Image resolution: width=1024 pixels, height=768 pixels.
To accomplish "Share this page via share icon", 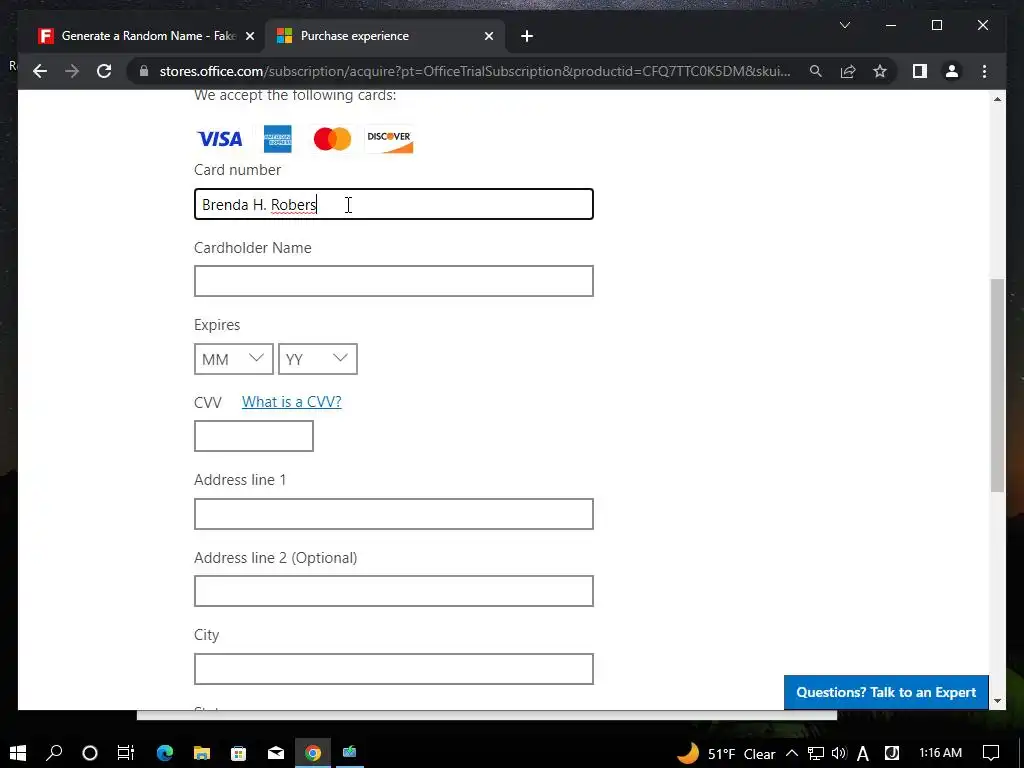I will click(848, 71).
